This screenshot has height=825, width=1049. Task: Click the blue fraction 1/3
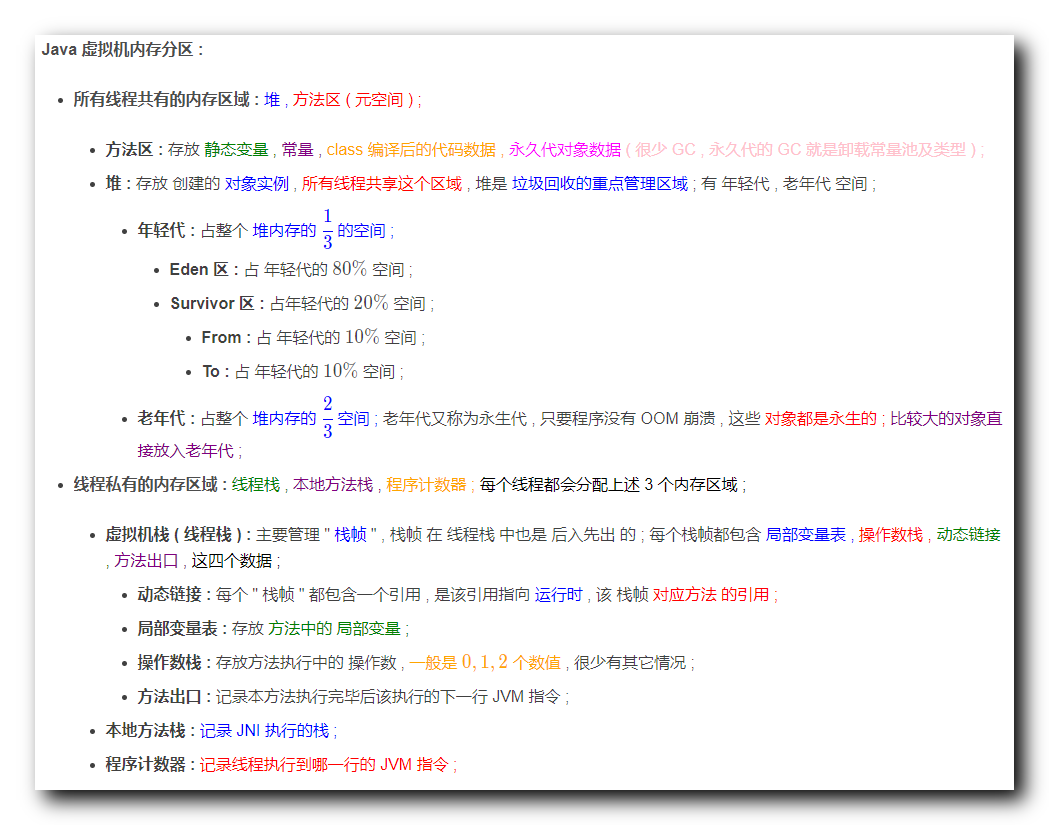pos(327,230)
